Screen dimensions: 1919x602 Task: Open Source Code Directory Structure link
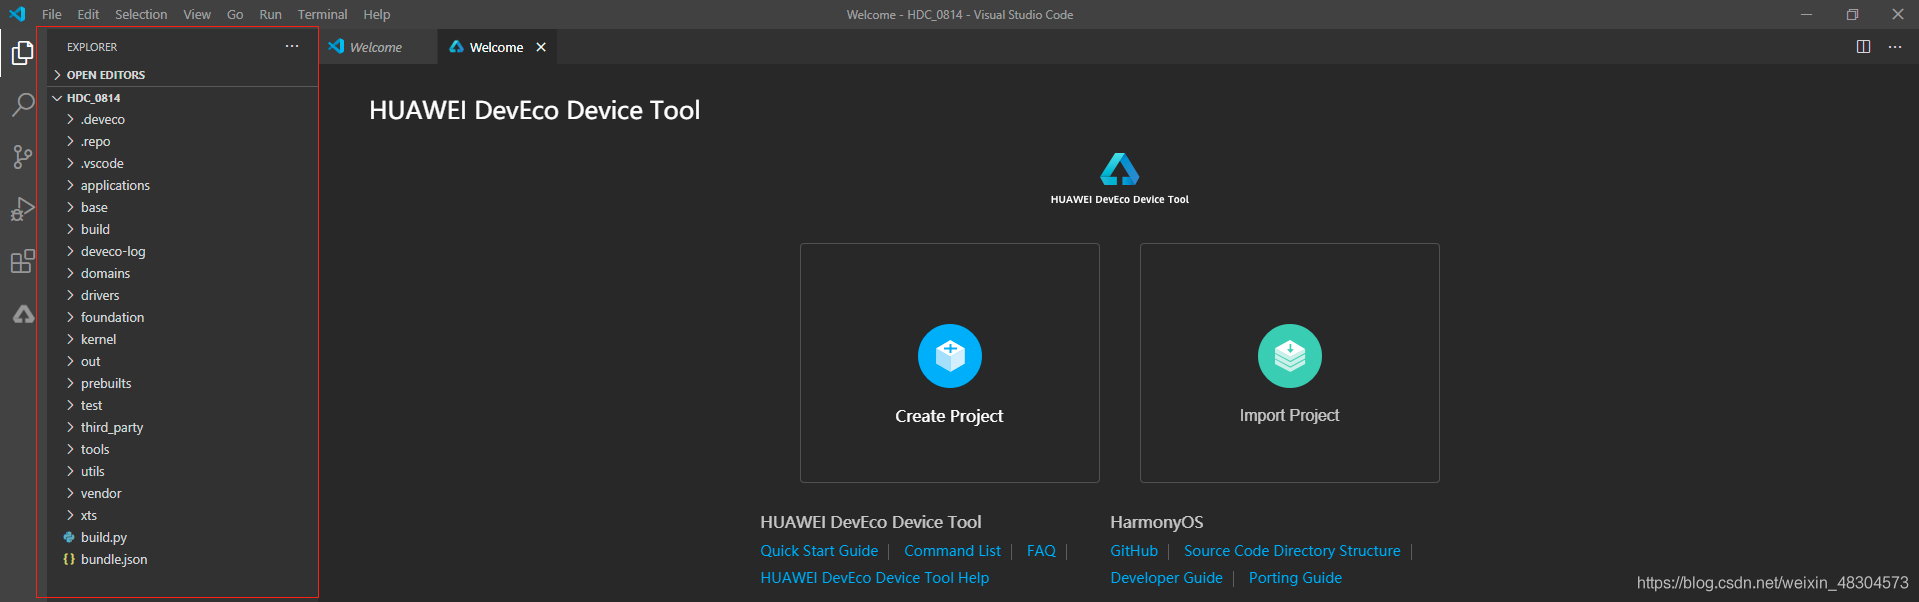click(1292, 551)
